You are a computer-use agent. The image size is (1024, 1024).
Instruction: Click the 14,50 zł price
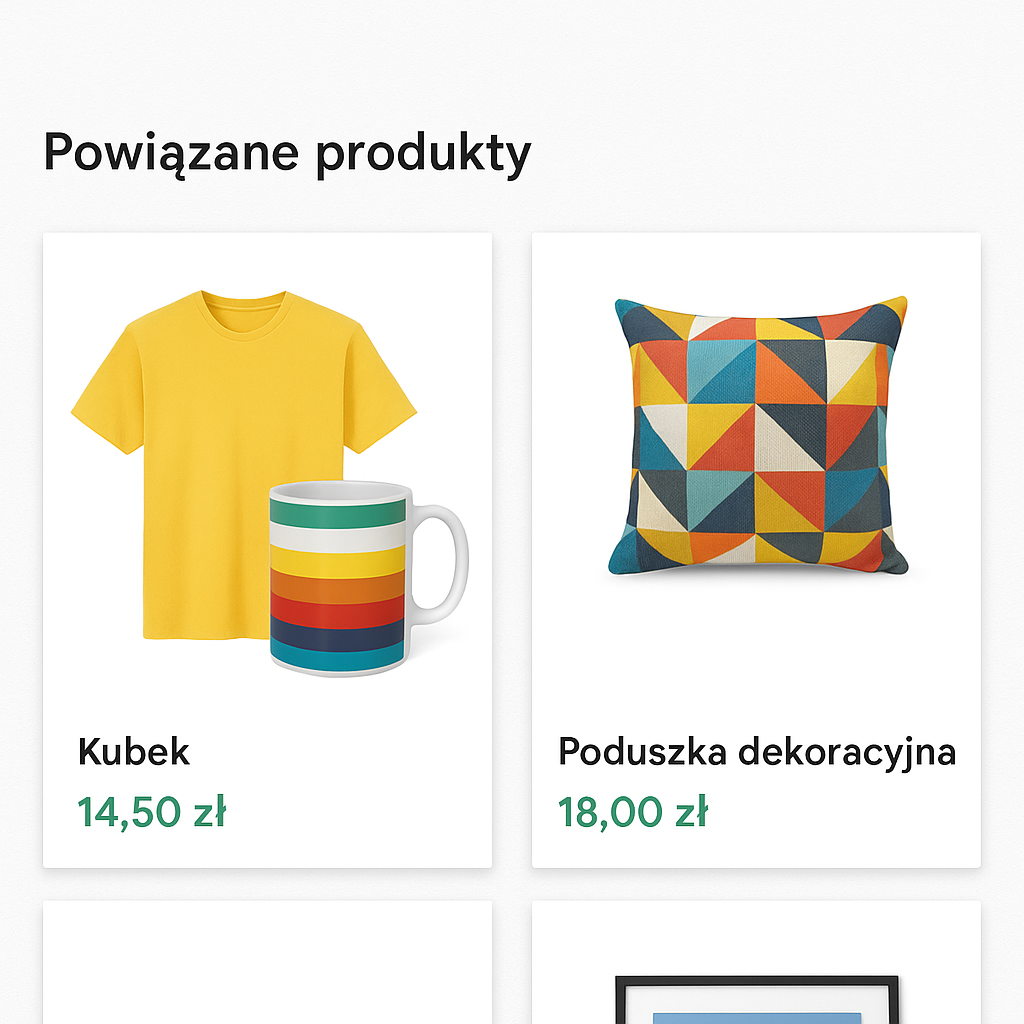point(152,812)
